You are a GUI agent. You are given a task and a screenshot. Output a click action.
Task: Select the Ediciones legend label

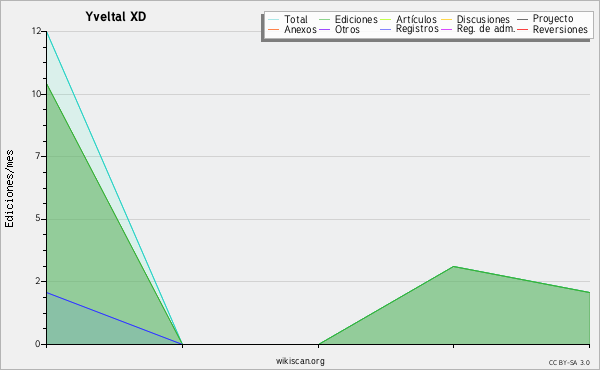coord(356,19)
